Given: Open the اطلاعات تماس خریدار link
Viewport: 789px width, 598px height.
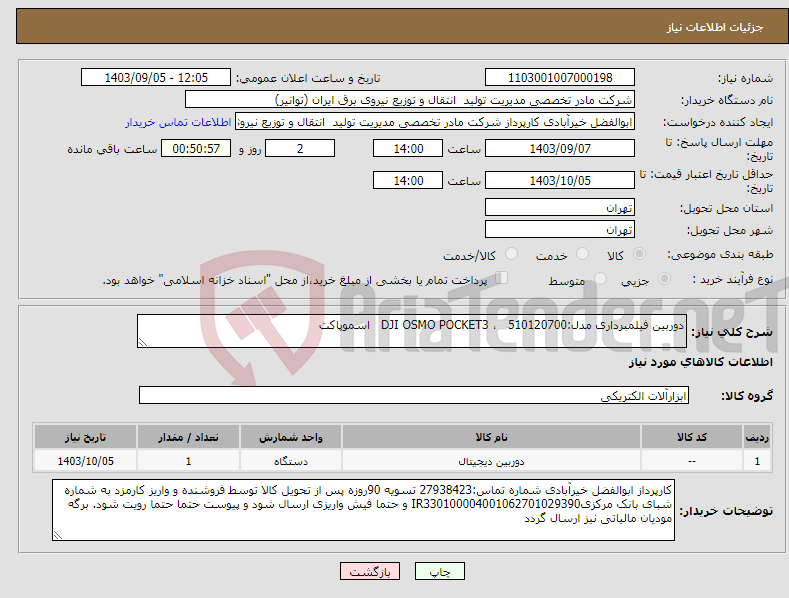Looking at the screenshot, I should [178, 122].
